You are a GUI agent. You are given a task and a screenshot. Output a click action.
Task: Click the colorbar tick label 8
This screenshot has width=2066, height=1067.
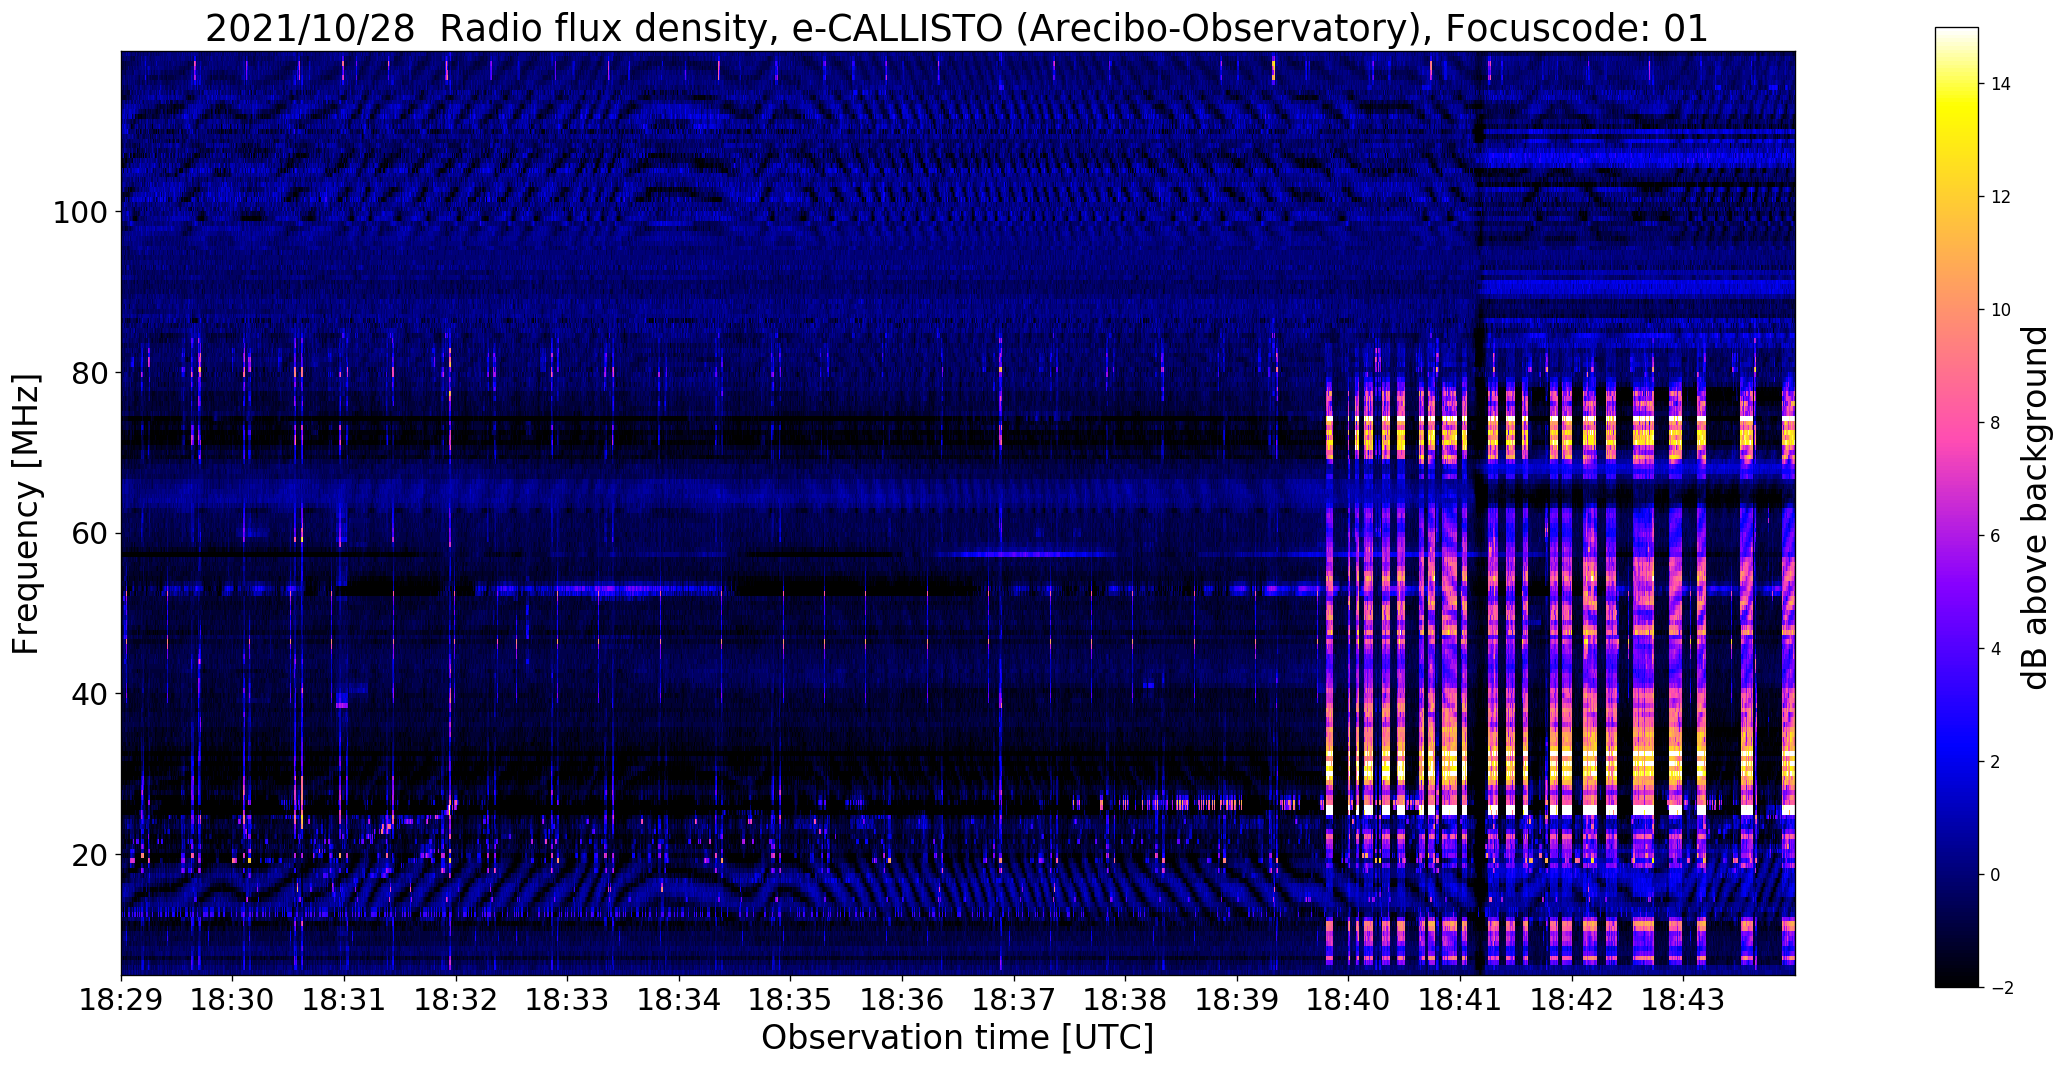1996,423
